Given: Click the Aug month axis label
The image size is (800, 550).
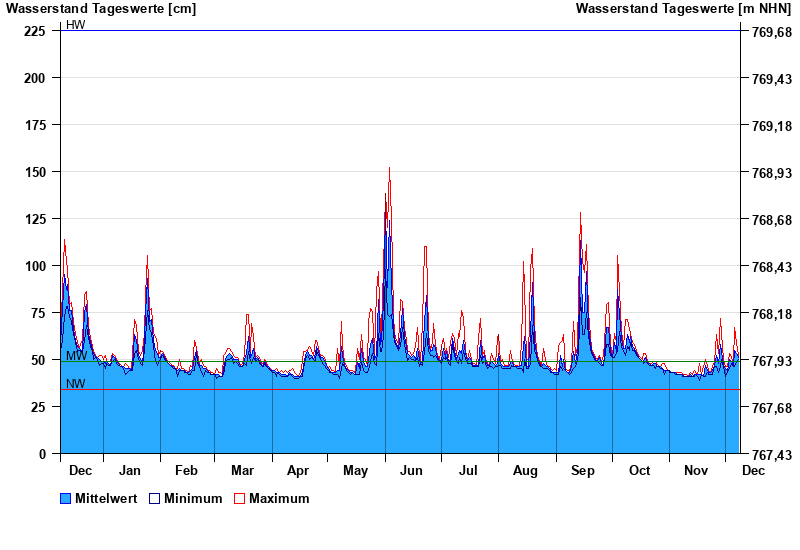Looking at the screenshot, I should pyautogui.click(x=525, y=471).
